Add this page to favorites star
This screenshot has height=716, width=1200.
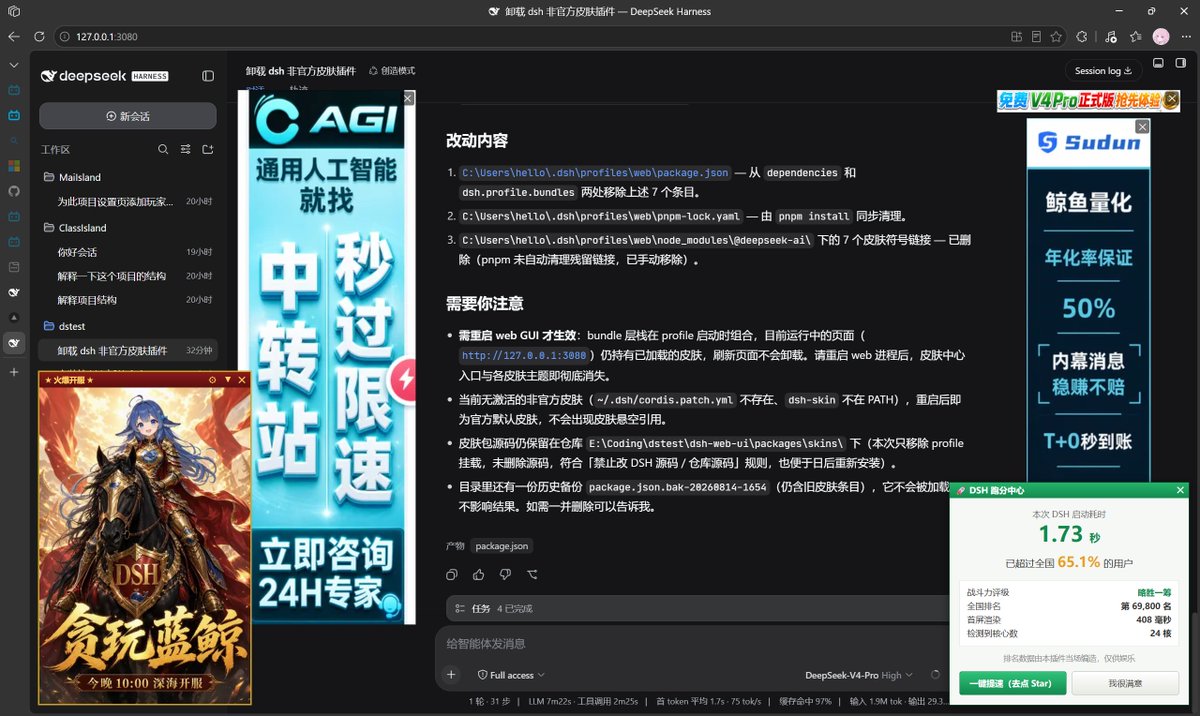[x=1057, y=37]
